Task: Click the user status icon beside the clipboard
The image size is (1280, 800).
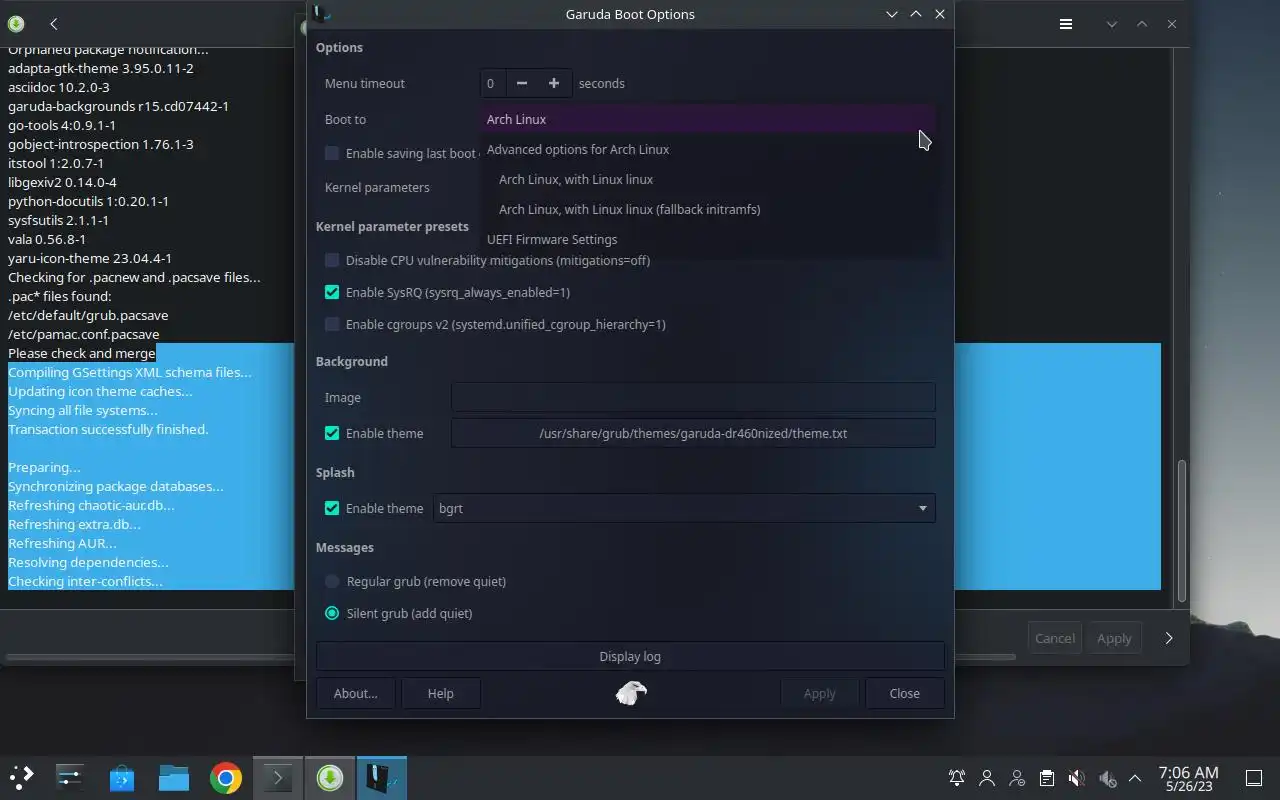Action: [1017, 778]
